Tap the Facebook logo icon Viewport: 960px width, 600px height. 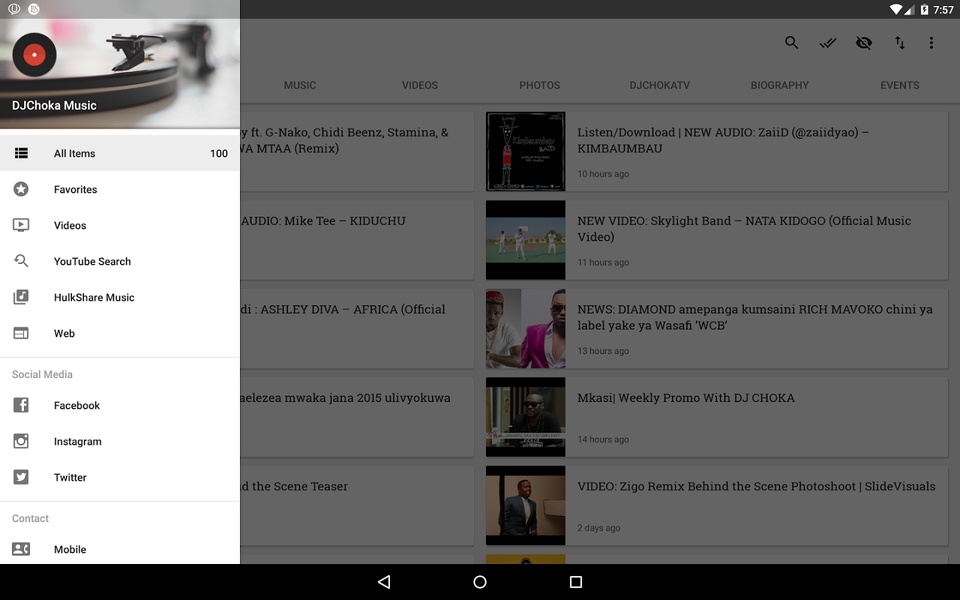point(21,405)
